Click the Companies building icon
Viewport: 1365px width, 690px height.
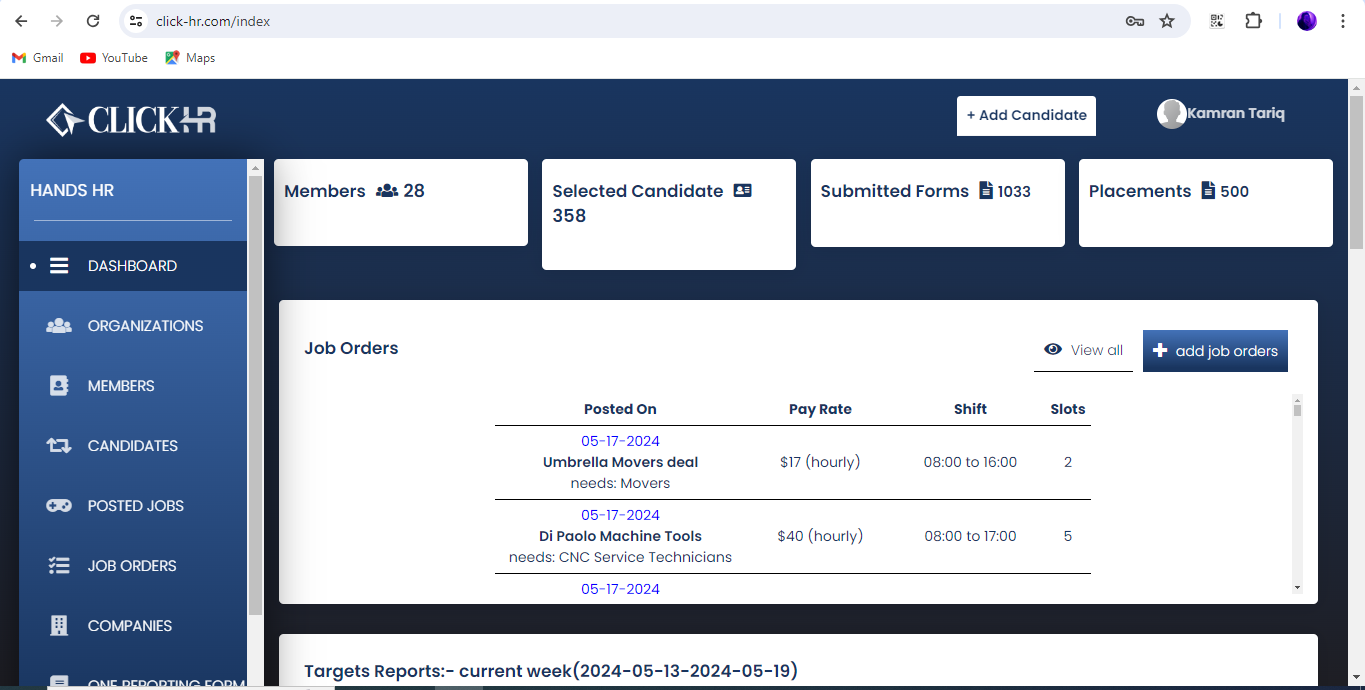tap(59, 626)
